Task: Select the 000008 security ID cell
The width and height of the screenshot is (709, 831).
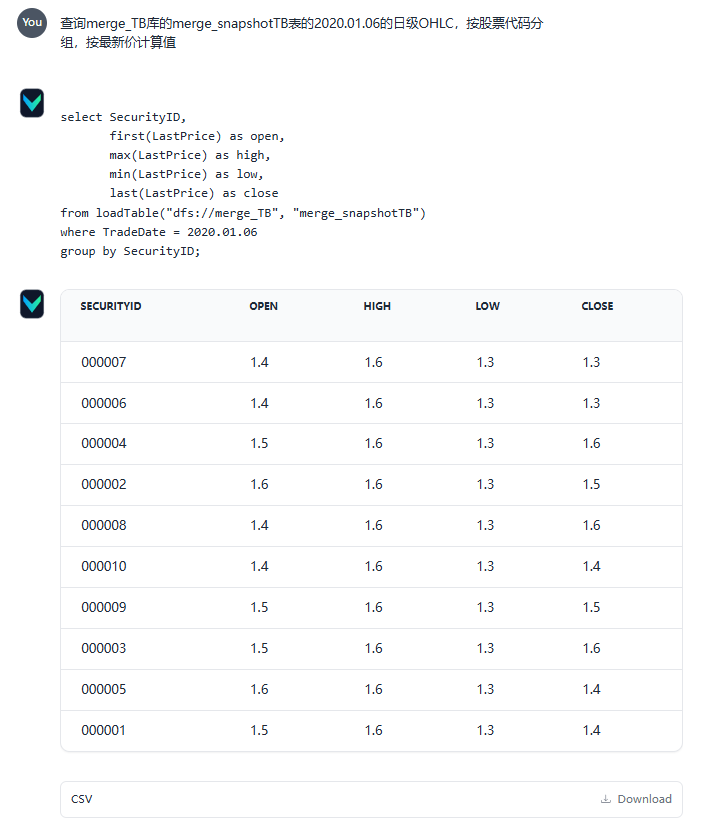Action: [x=104, y=526]
